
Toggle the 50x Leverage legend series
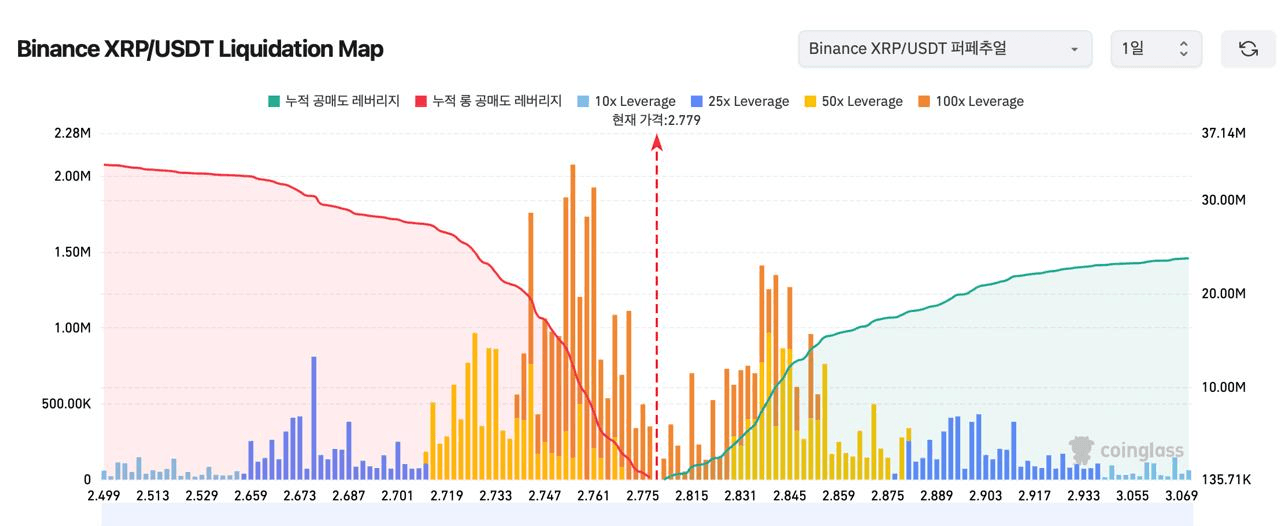coord(853,101)
